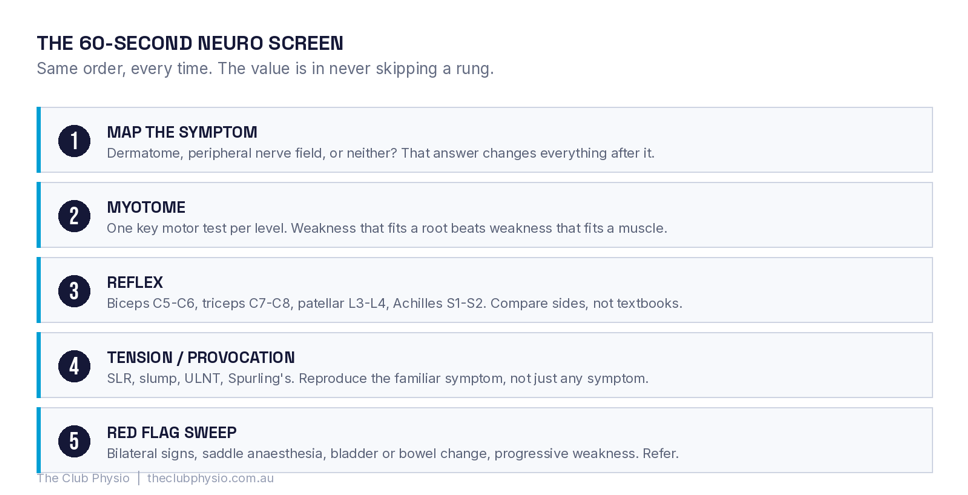Click the dermatome description text in card 1
This screenshot has width=968, height=495.
tap(380, 153)
